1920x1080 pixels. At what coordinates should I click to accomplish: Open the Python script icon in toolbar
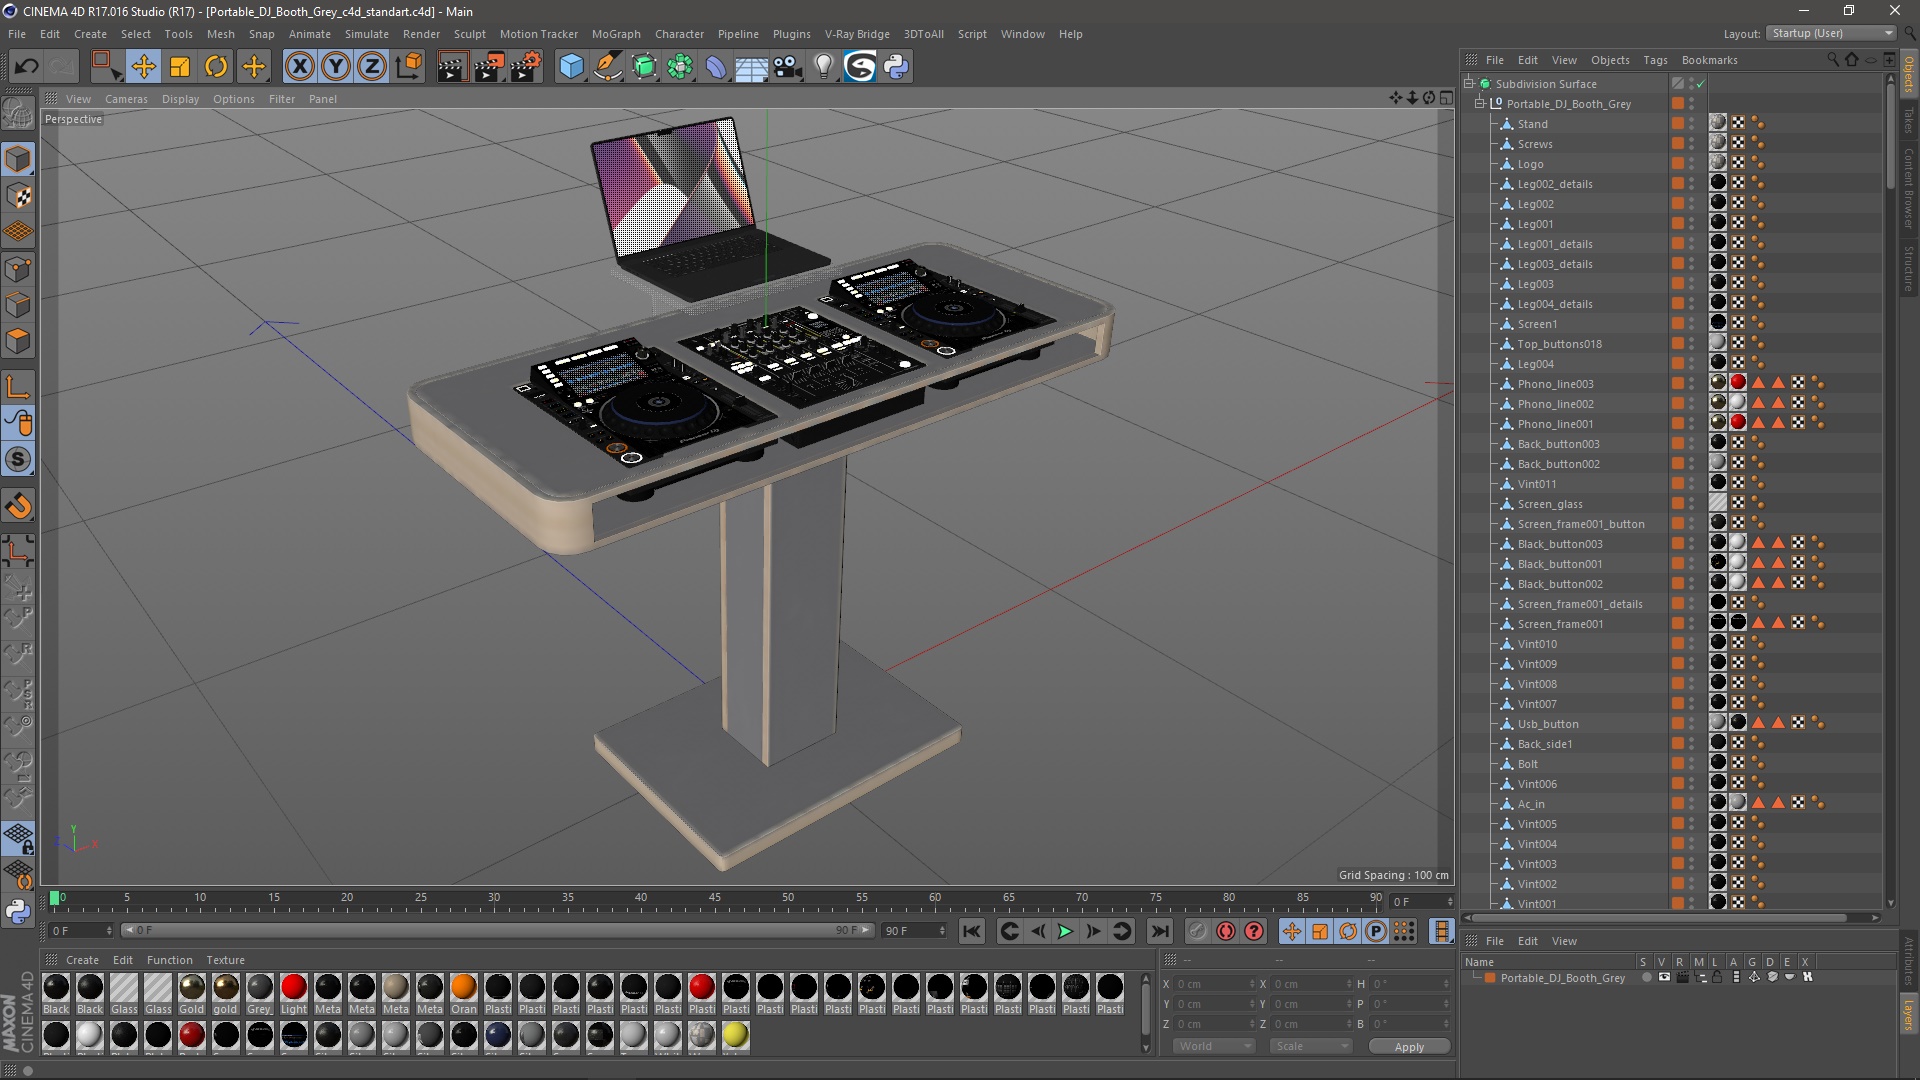[x=897, y=67]
